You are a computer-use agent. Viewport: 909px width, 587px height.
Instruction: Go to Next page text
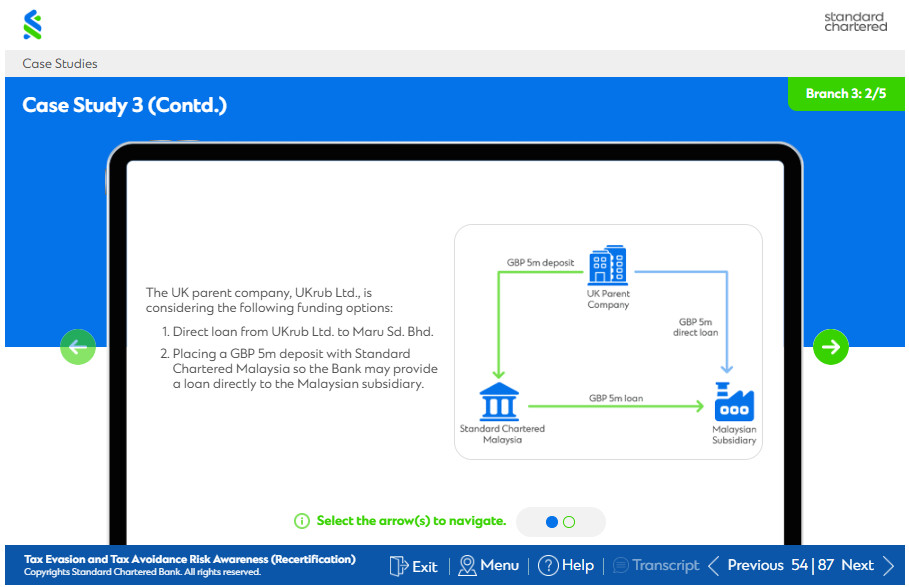(857, 565)
